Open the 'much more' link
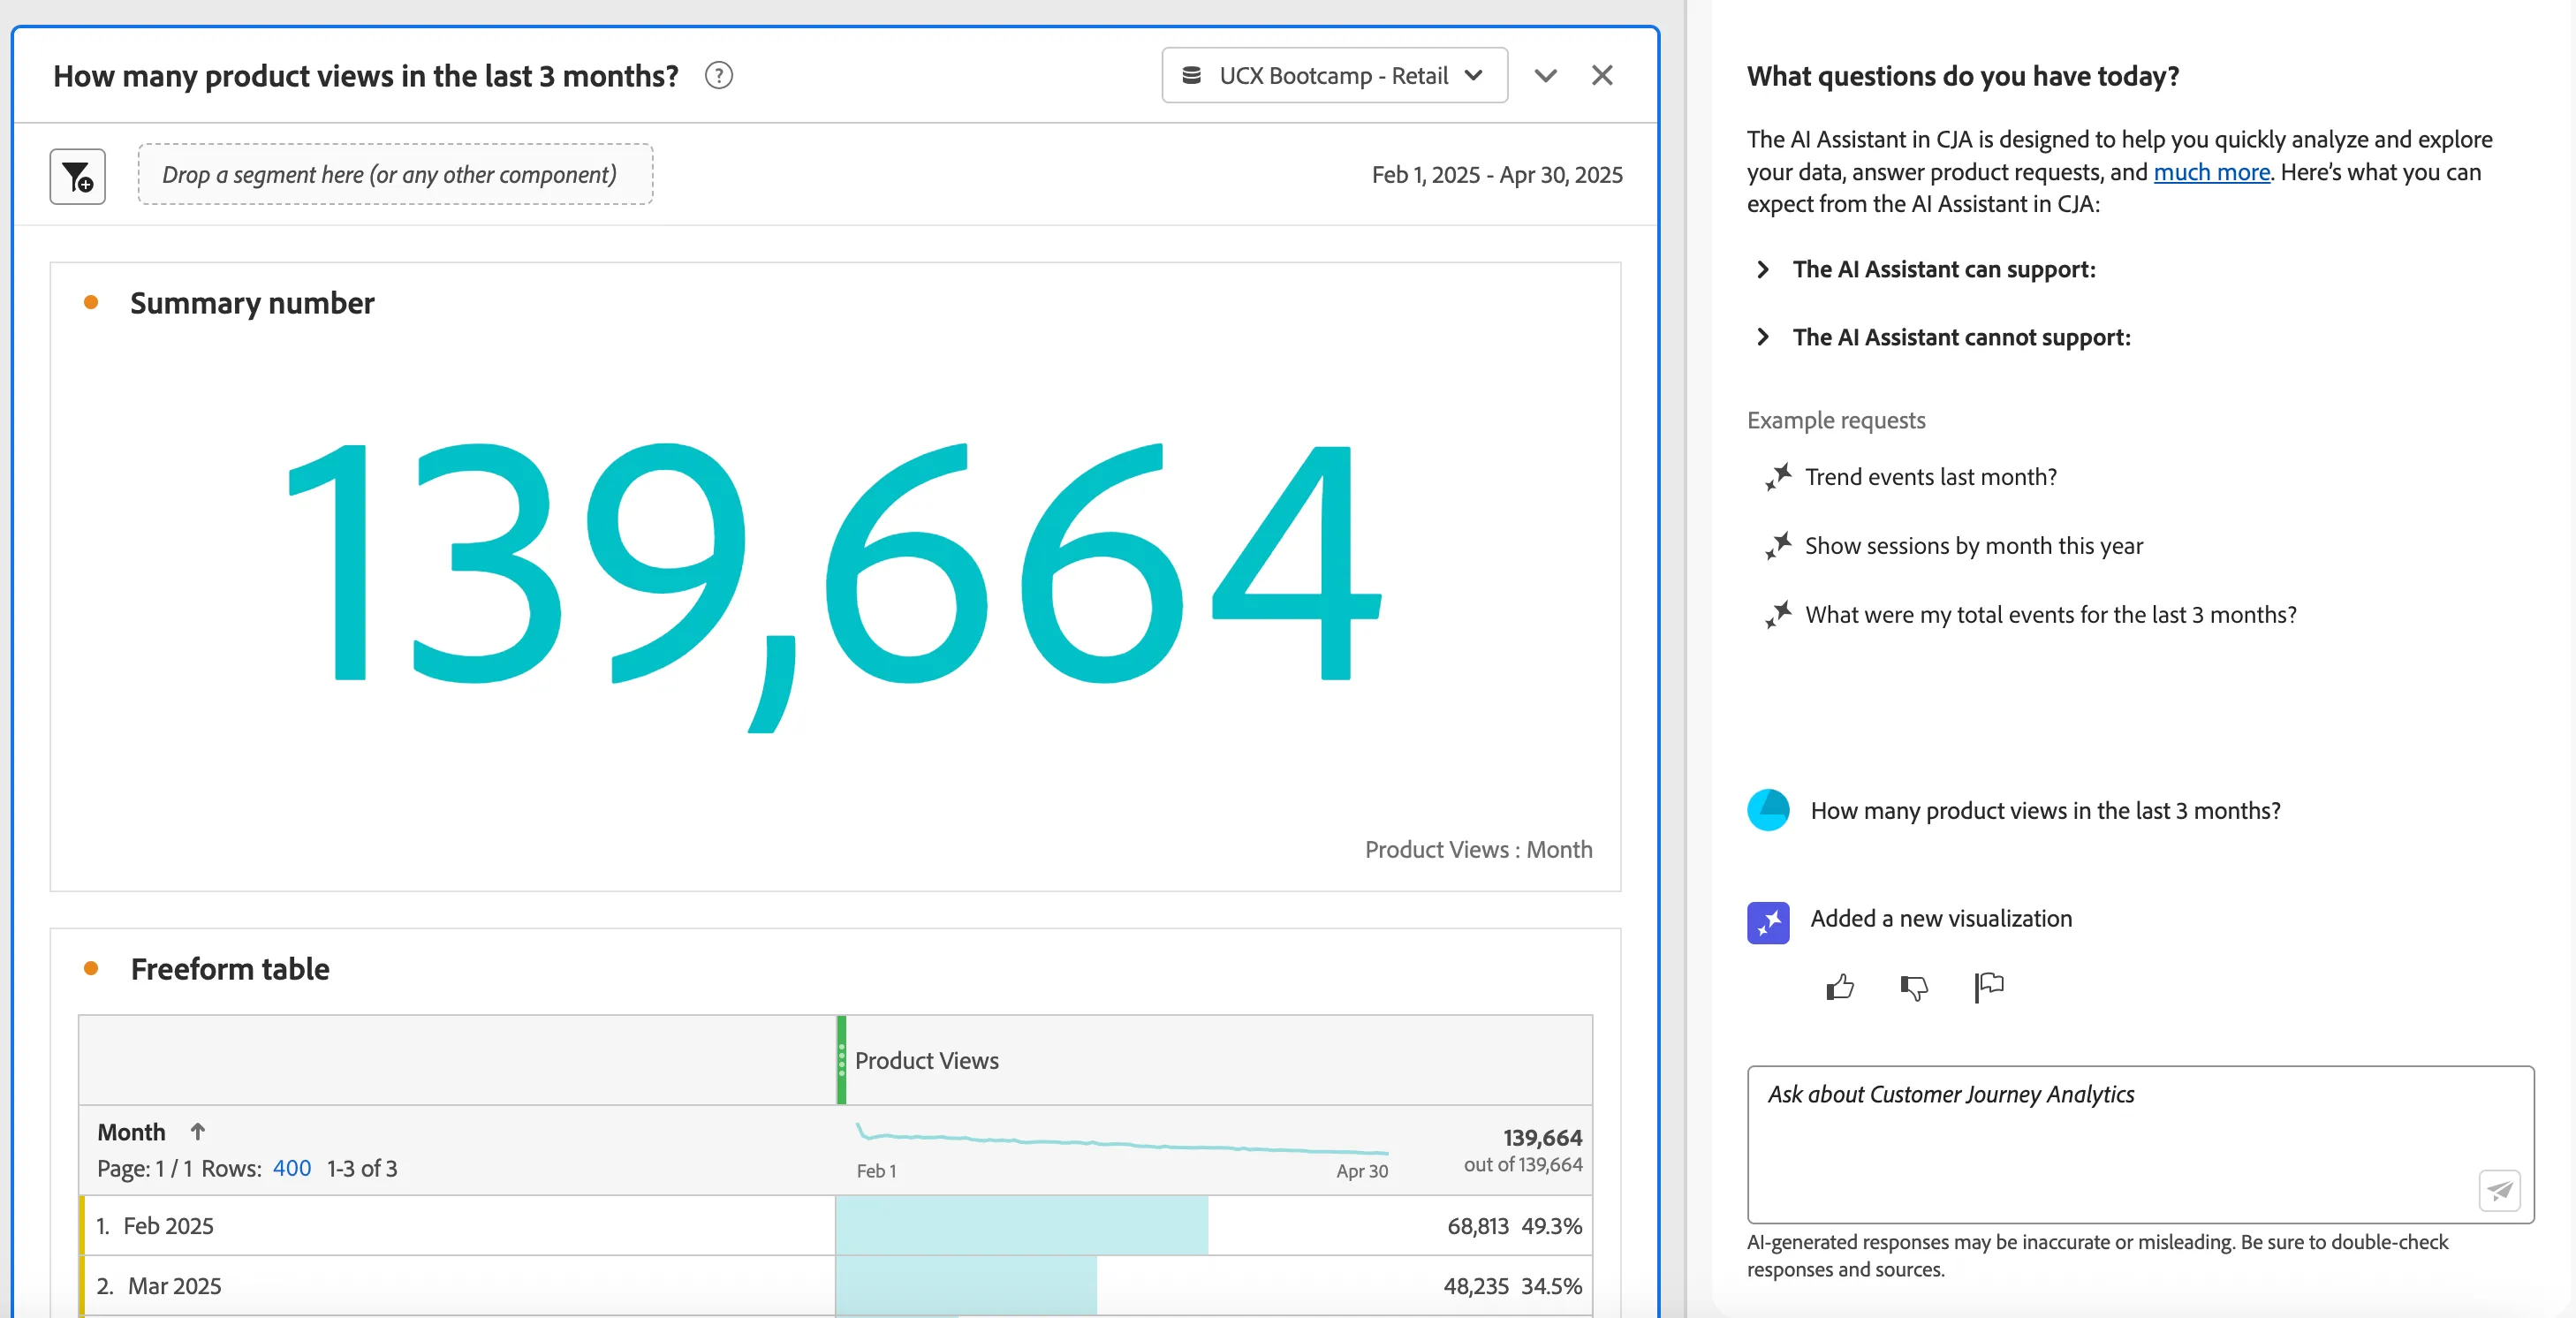2576x1318 pixels. coord(2211,172)
